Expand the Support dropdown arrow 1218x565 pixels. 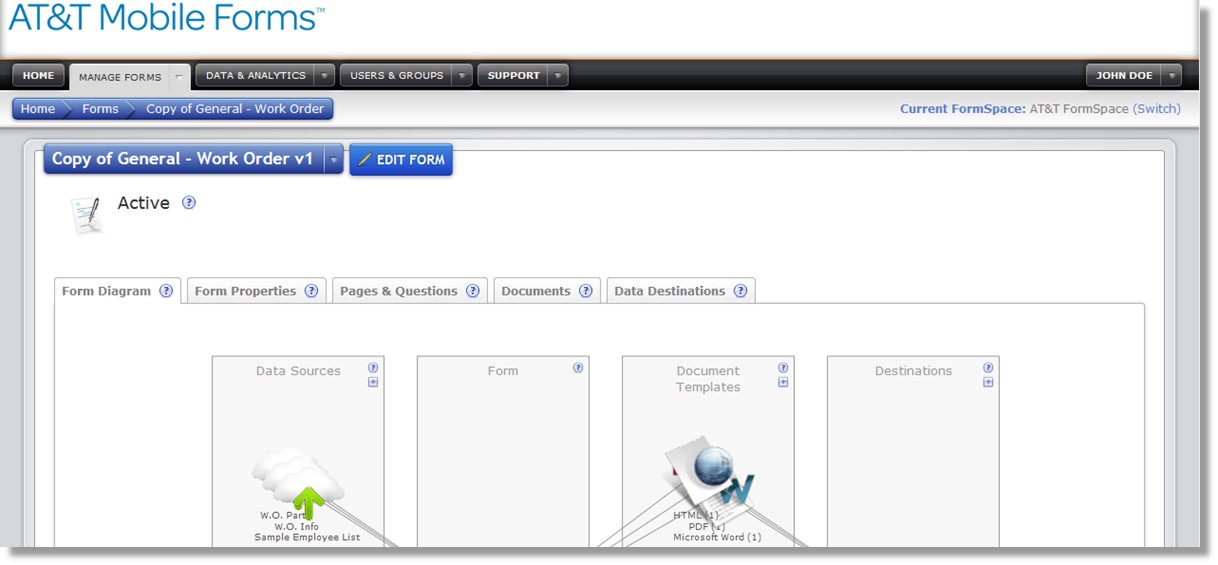tap(558, 76)
